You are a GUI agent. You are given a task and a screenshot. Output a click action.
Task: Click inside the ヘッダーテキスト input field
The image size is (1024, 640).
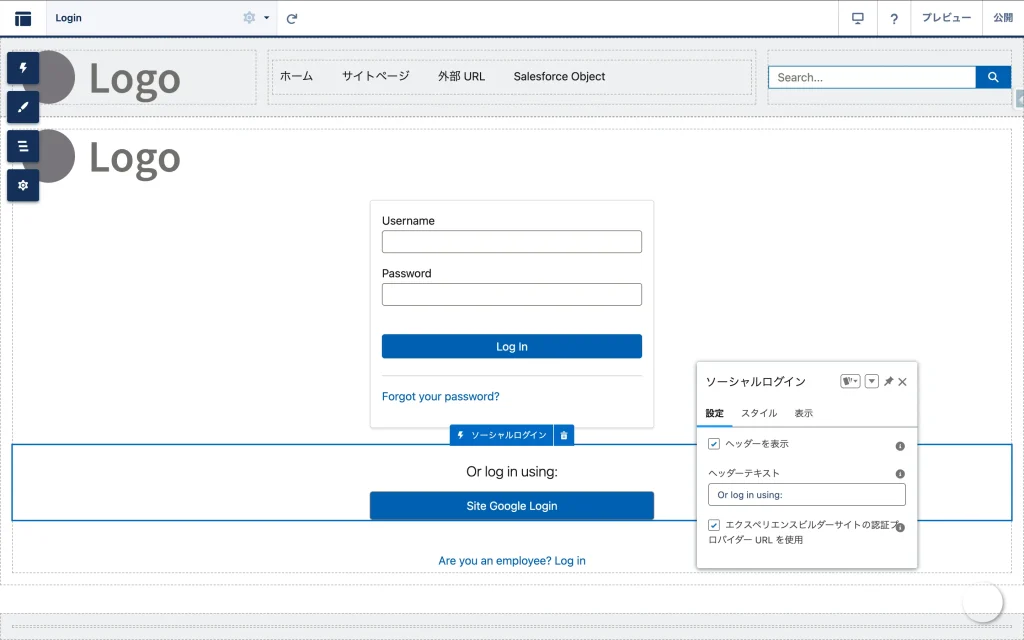pos(806,495)
